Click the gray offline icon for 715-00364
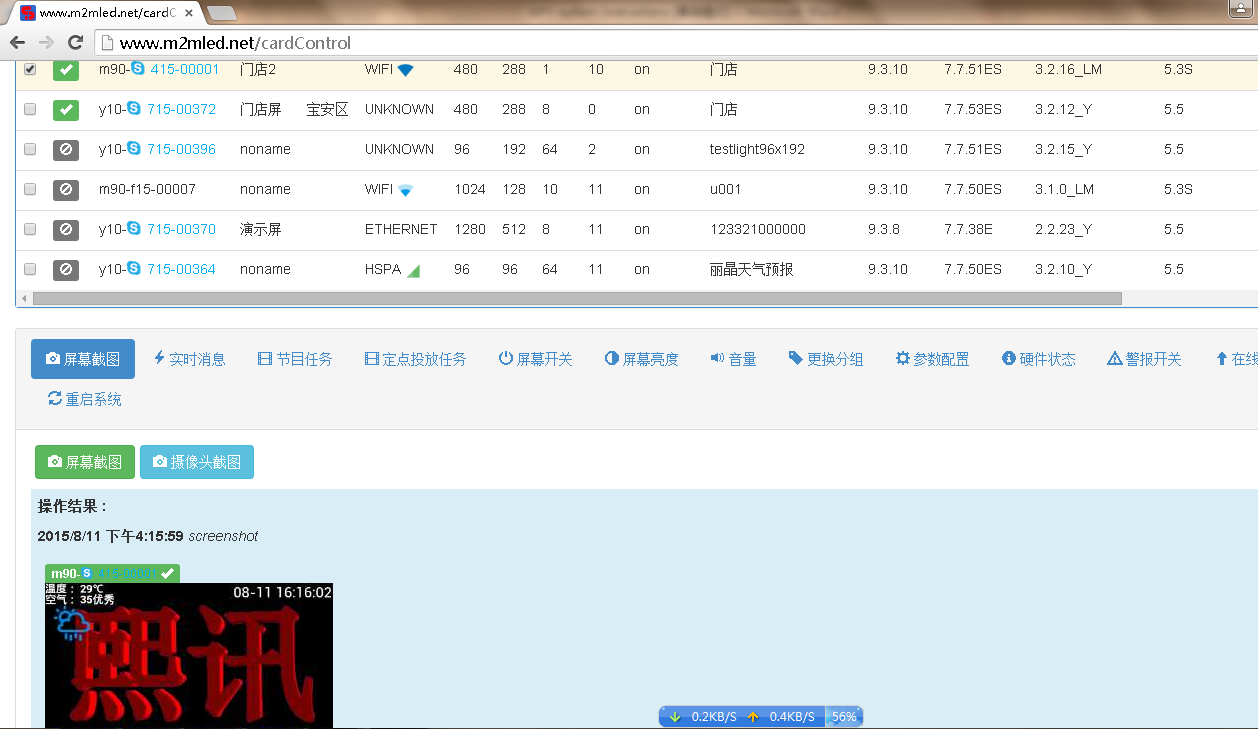 [x=66, y=270]
